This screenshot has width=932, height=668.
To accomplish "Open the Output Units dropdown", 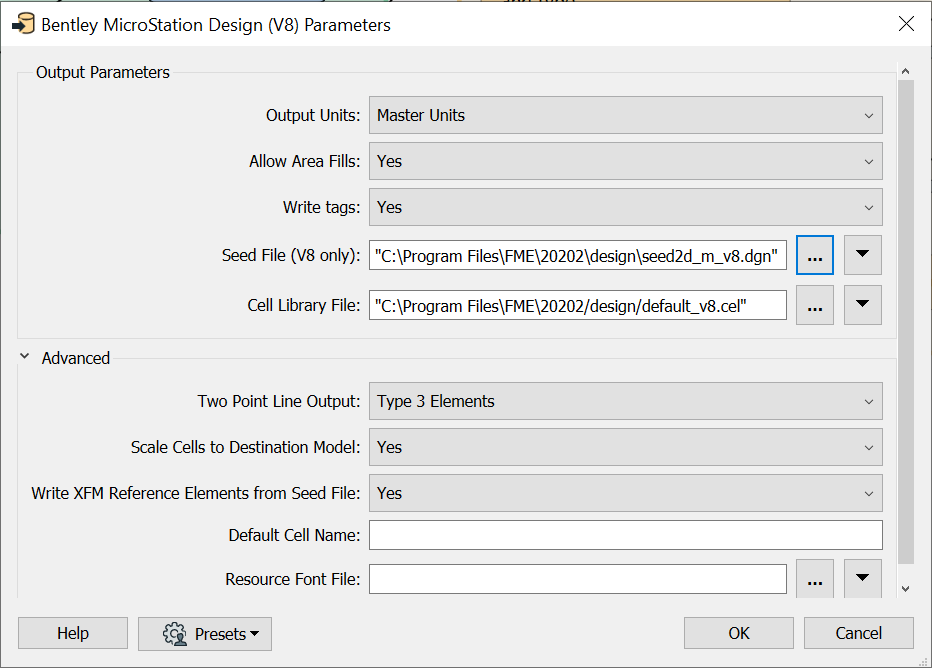I will pos(625,115).
